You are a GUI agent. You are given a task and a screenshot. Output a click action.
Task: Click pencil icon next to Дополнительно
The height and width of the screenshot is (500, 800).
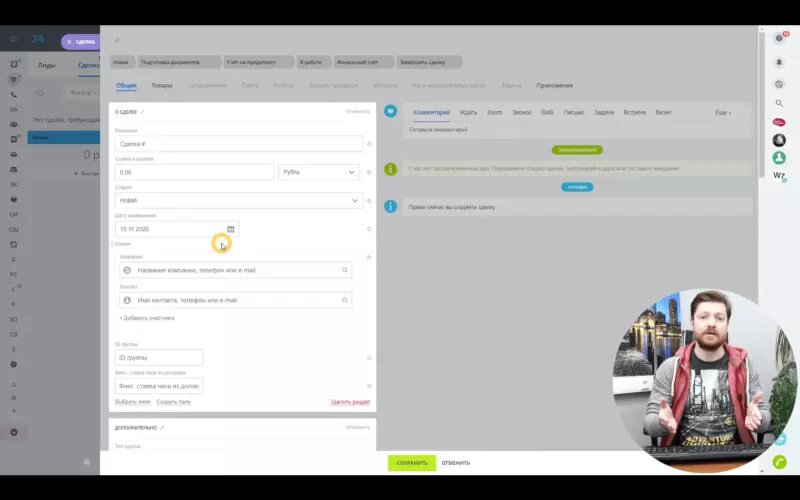point(162,428)
